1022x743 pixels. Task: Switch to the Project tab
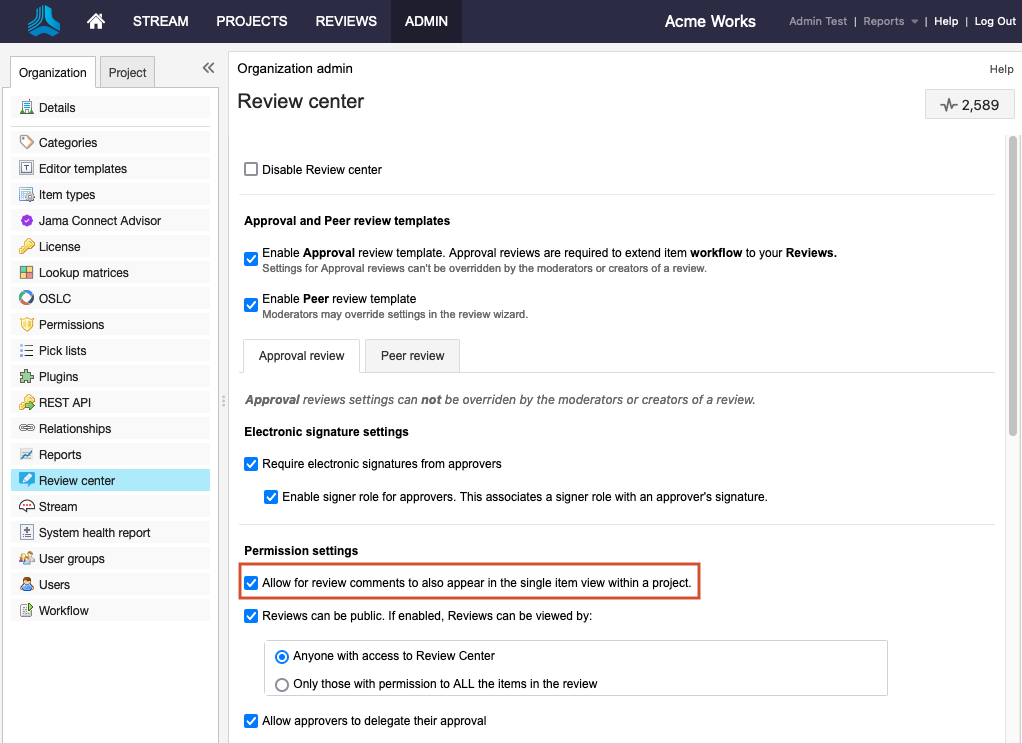point(127,73)
